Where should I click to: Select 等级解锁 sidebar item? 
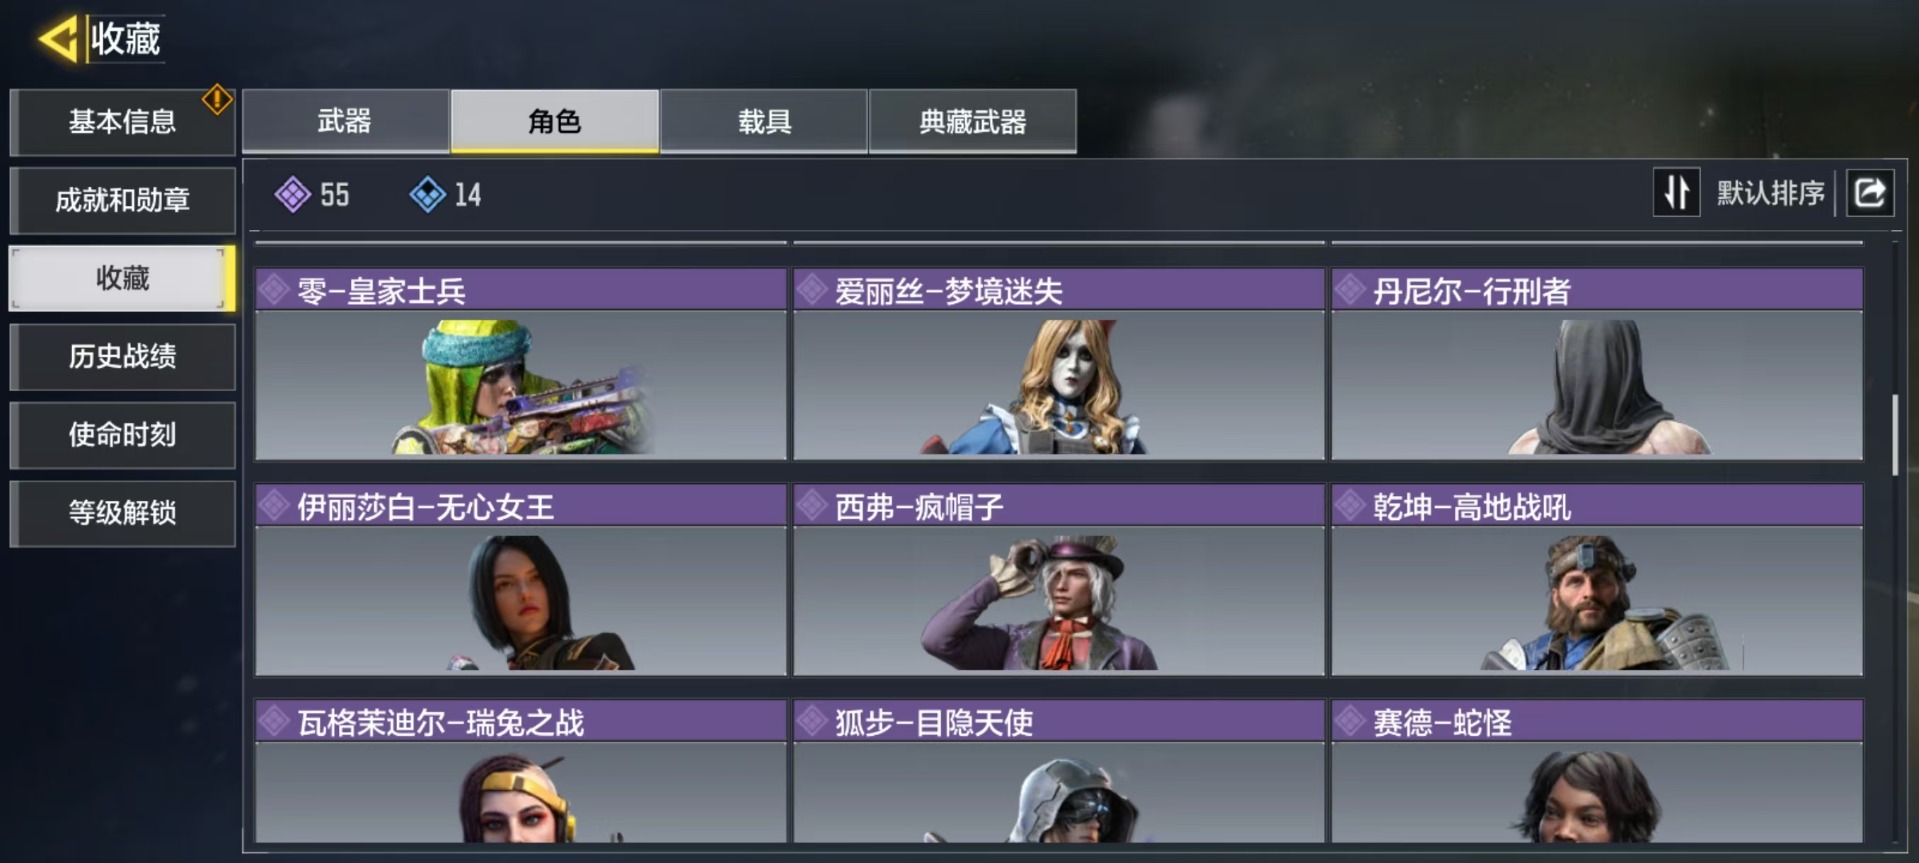pyautogui.click(x=122, y=513)
